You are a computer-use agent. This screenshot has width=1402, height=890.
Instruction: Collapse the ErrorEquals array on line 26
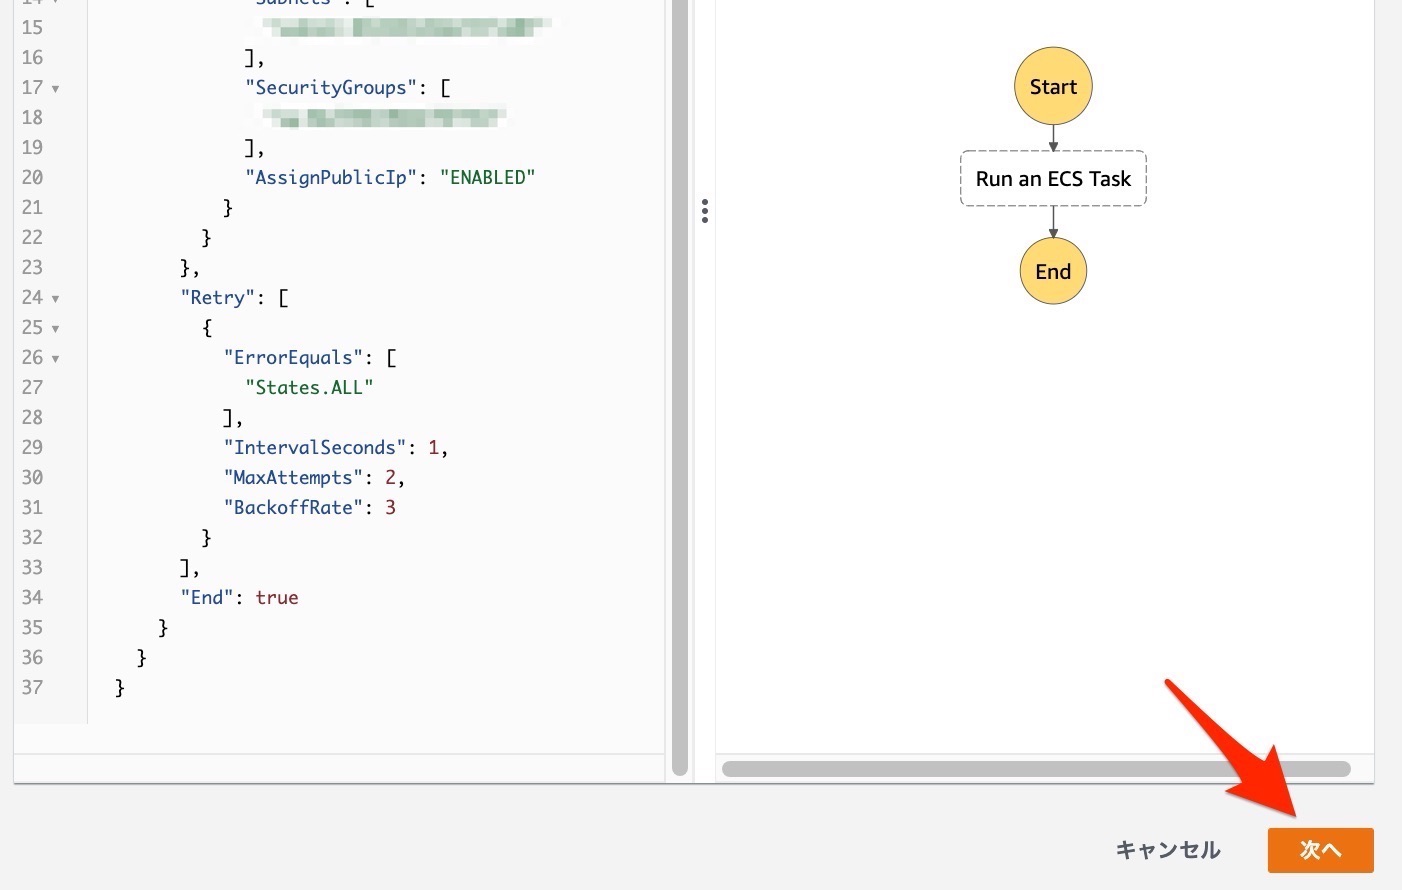click(54, 358)
